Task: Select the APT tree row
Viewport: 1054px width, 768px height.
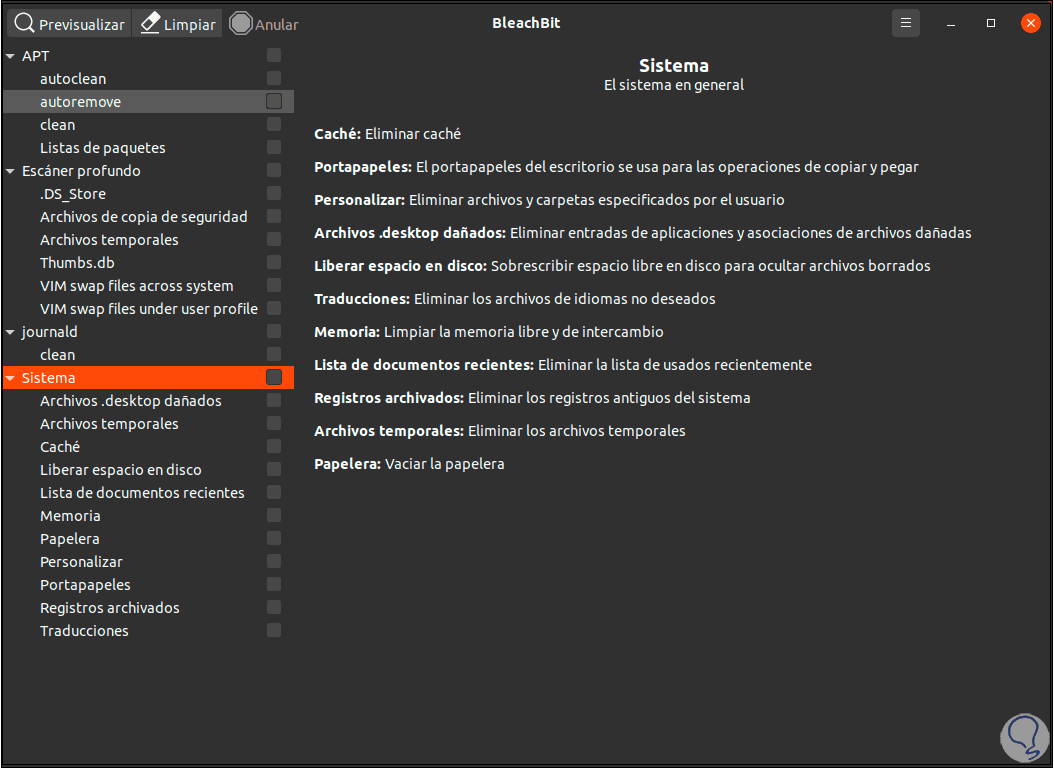Action: [149, 56]
